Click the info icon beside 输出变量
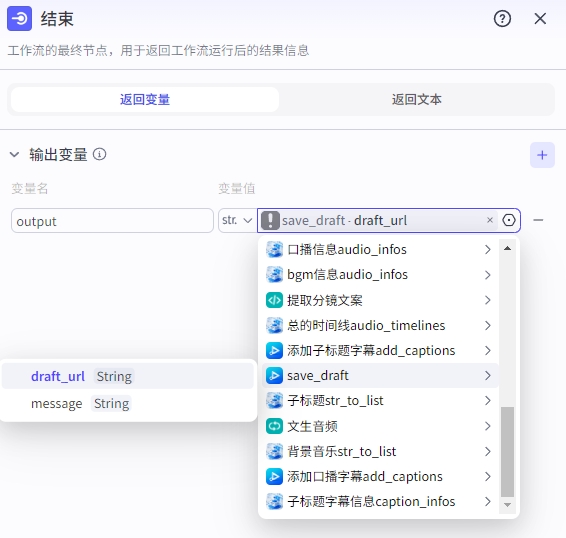Image resolution: width=566 pixels, height=538 pixels. pyautogui.click(x=100, y=155)
